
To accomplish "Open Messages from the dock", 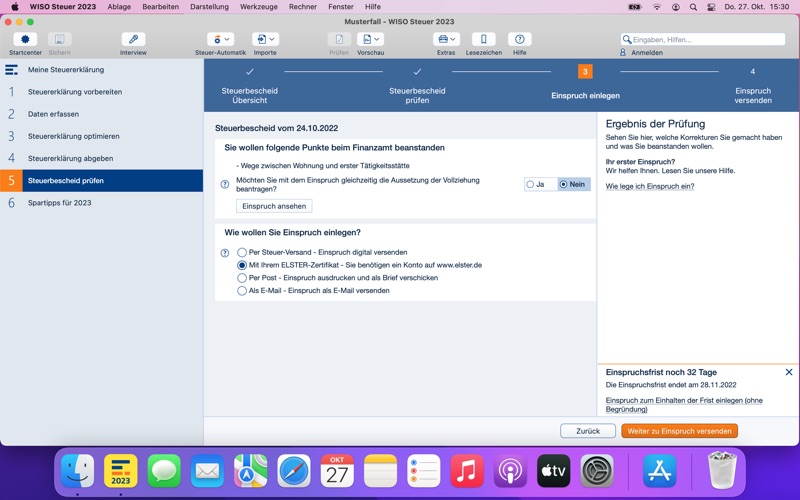I will (x=164, y=470).
